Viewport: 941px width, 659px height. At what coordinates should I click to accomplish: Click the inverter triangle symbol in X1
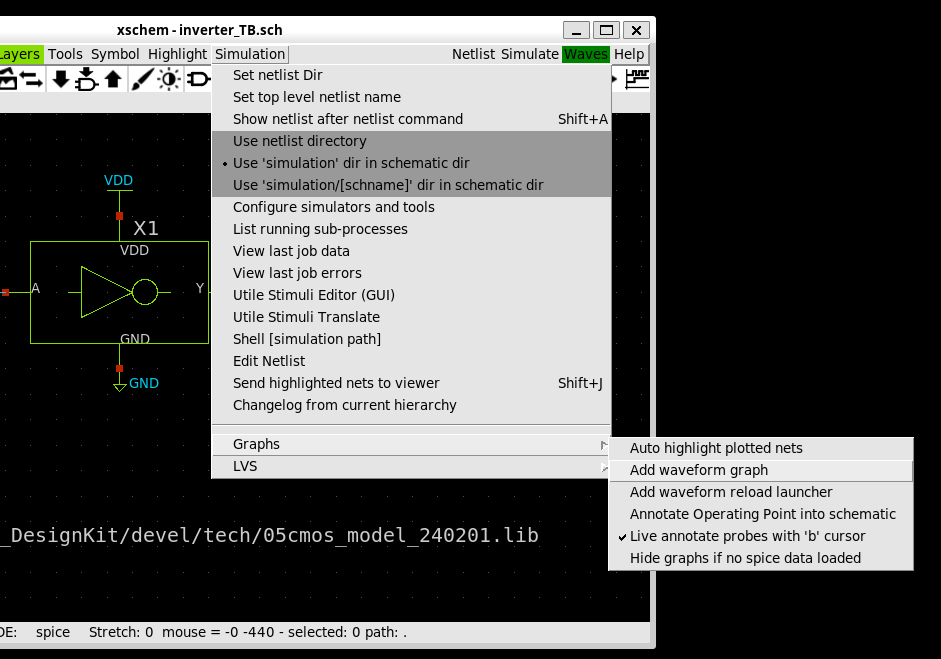point(106,292)
